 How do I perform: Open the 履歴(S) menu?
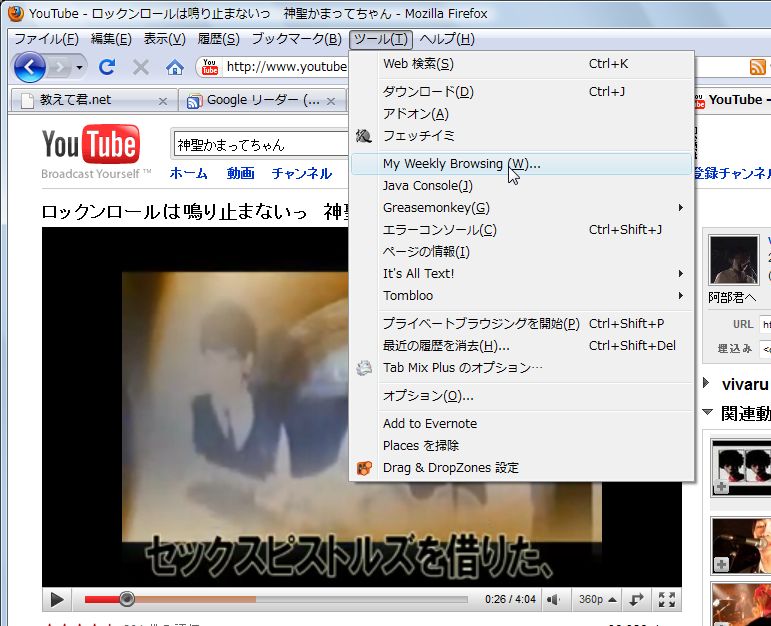click(x=218, y=39)
